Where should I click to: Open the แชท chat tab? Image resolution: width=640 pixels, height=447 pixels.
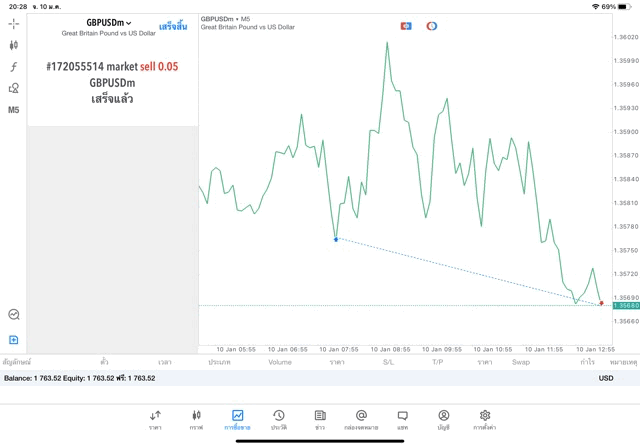tap(402, 420)
